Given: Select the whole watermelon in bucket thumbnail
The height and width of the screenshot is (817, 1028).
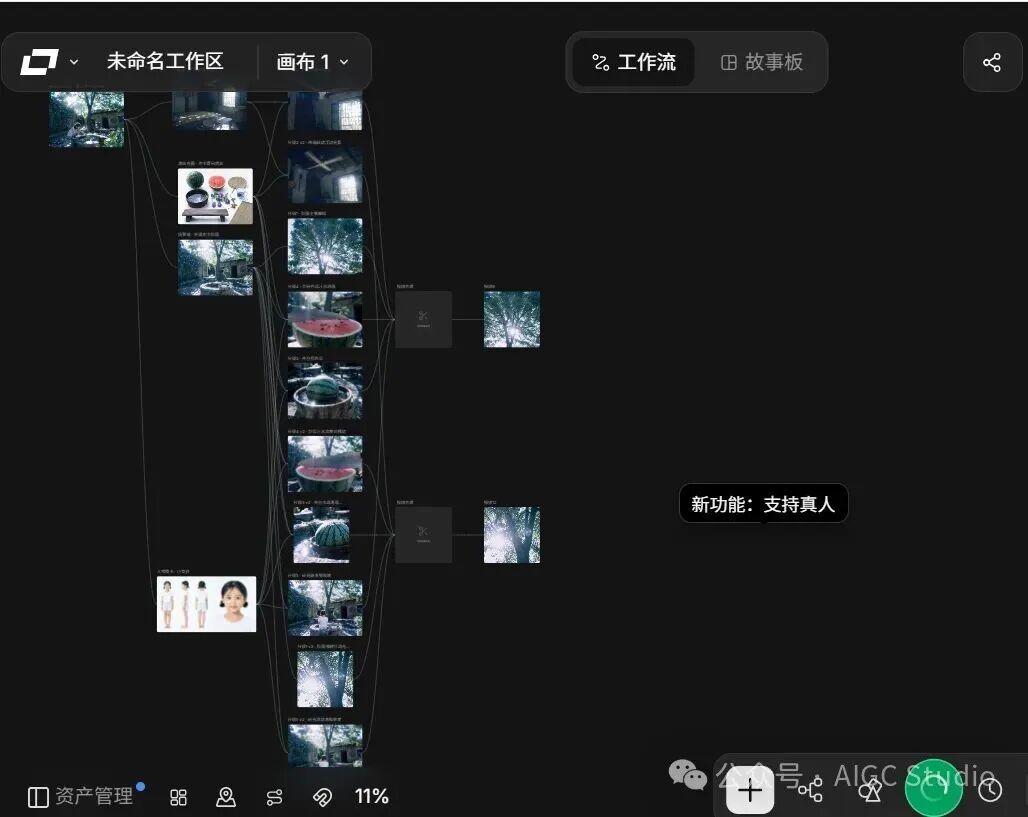Looking at the screenshot, I should [x=325, y=391].
